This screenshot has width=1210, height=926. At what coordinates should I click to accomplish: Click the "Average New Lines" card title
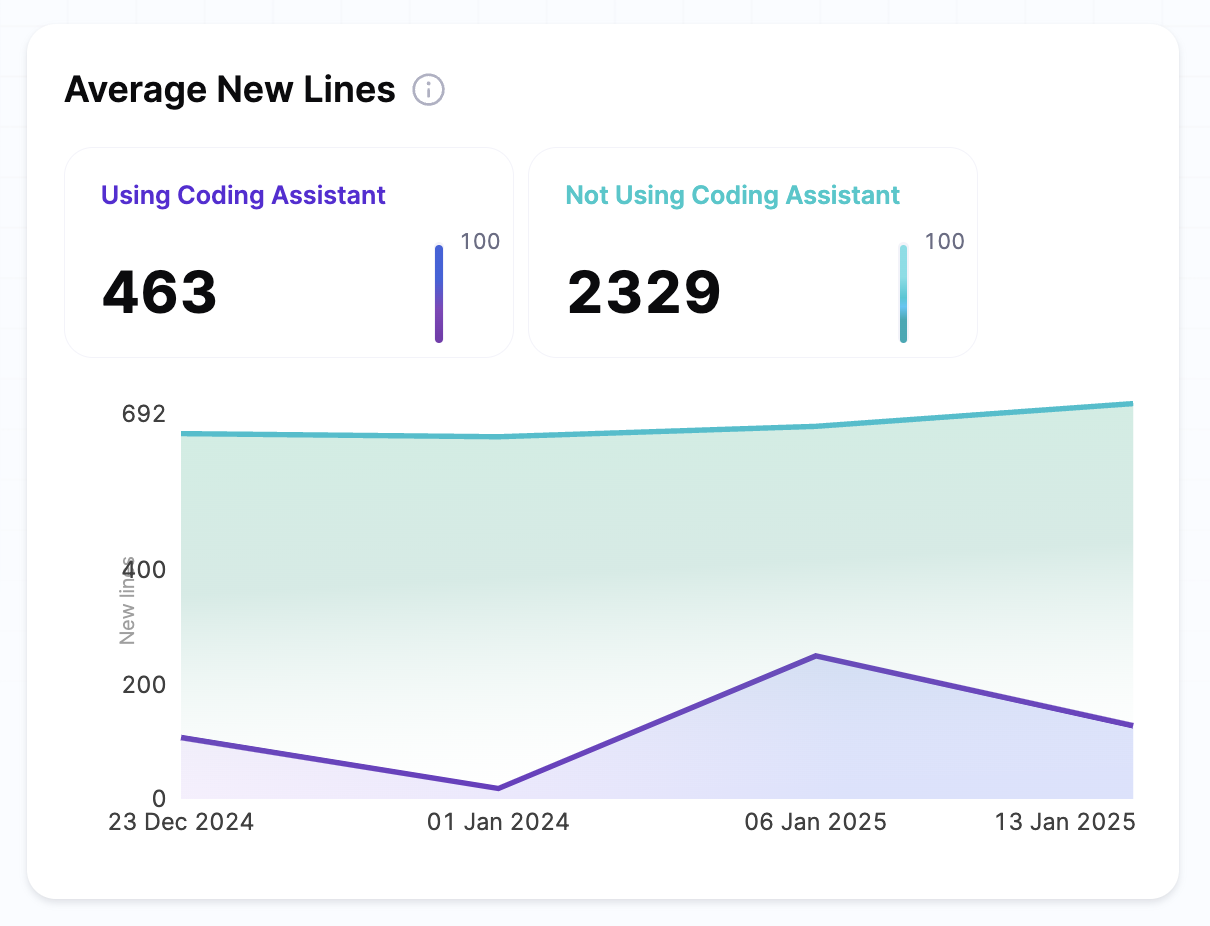230,90
